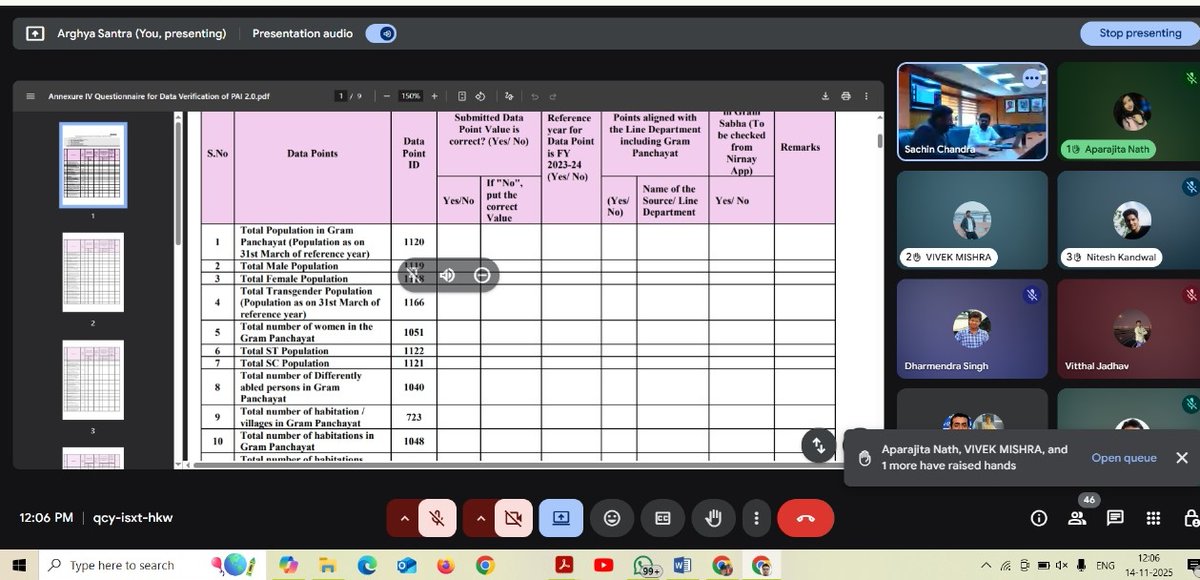Turn on your camera
The height and width of the screenshot is (580, 1200).
(x=514, y=518)
